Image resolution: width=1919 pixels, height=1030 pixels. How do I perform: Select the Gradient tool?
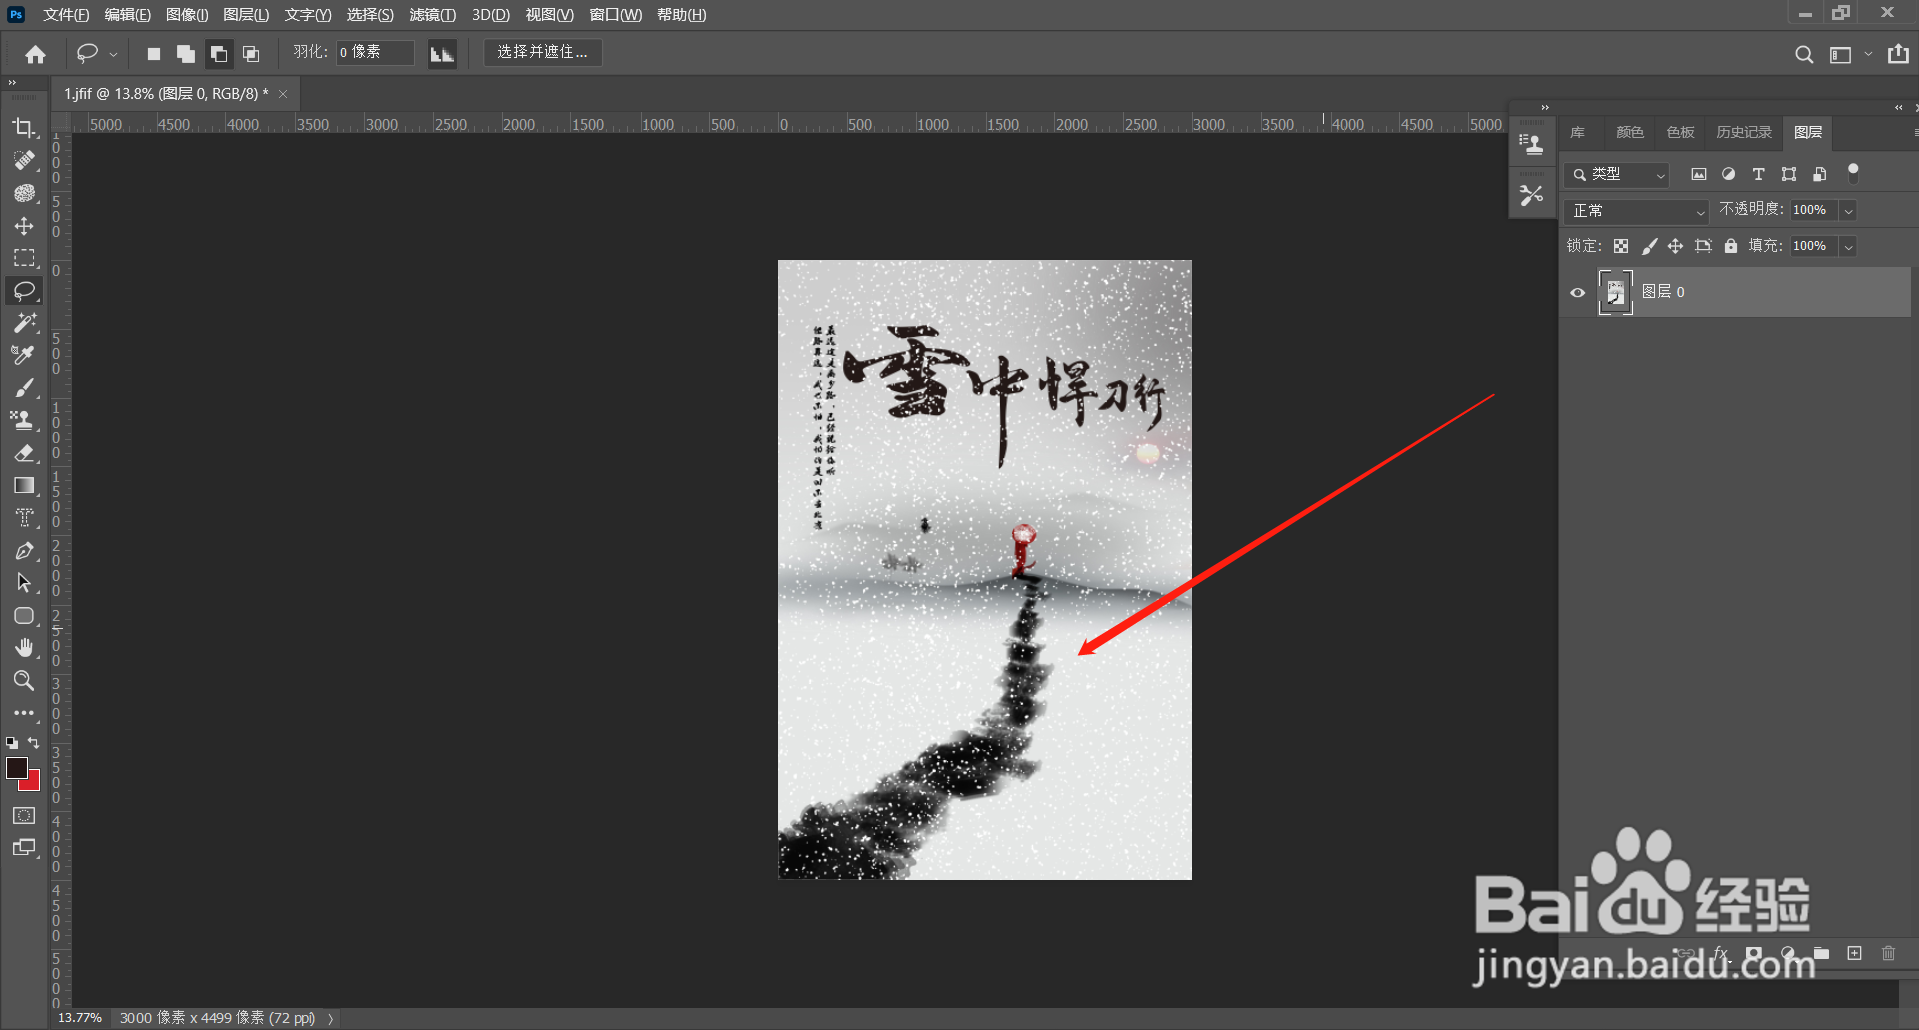point(24,485)
